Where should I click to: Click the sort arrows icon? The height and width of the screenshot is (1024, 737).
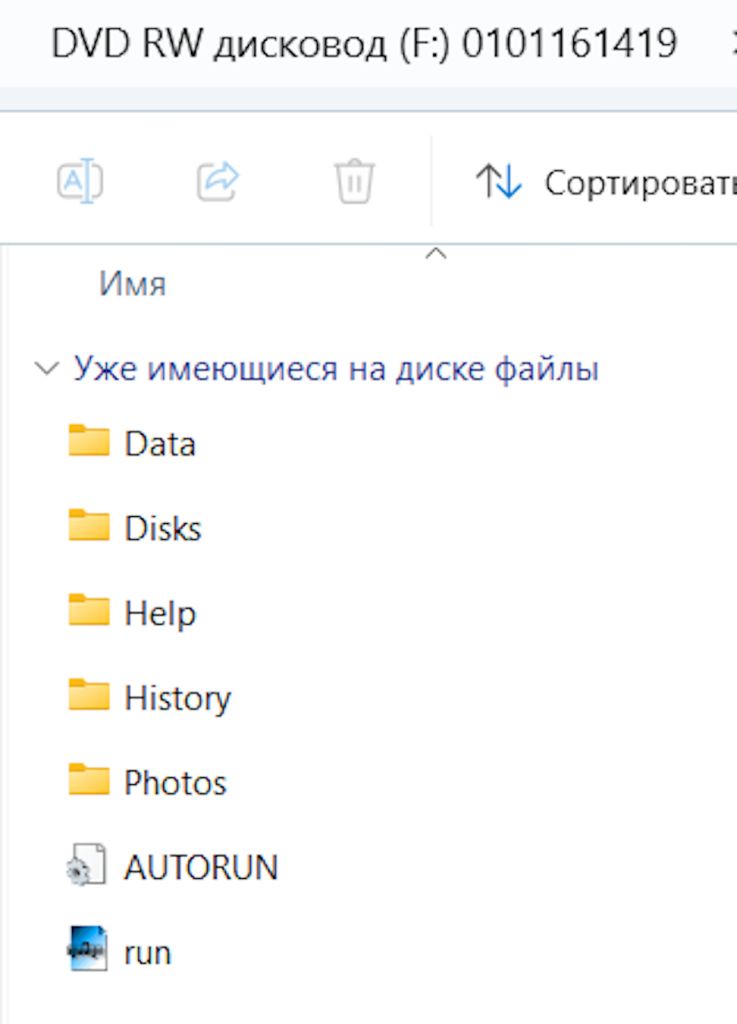click(499, 181)
